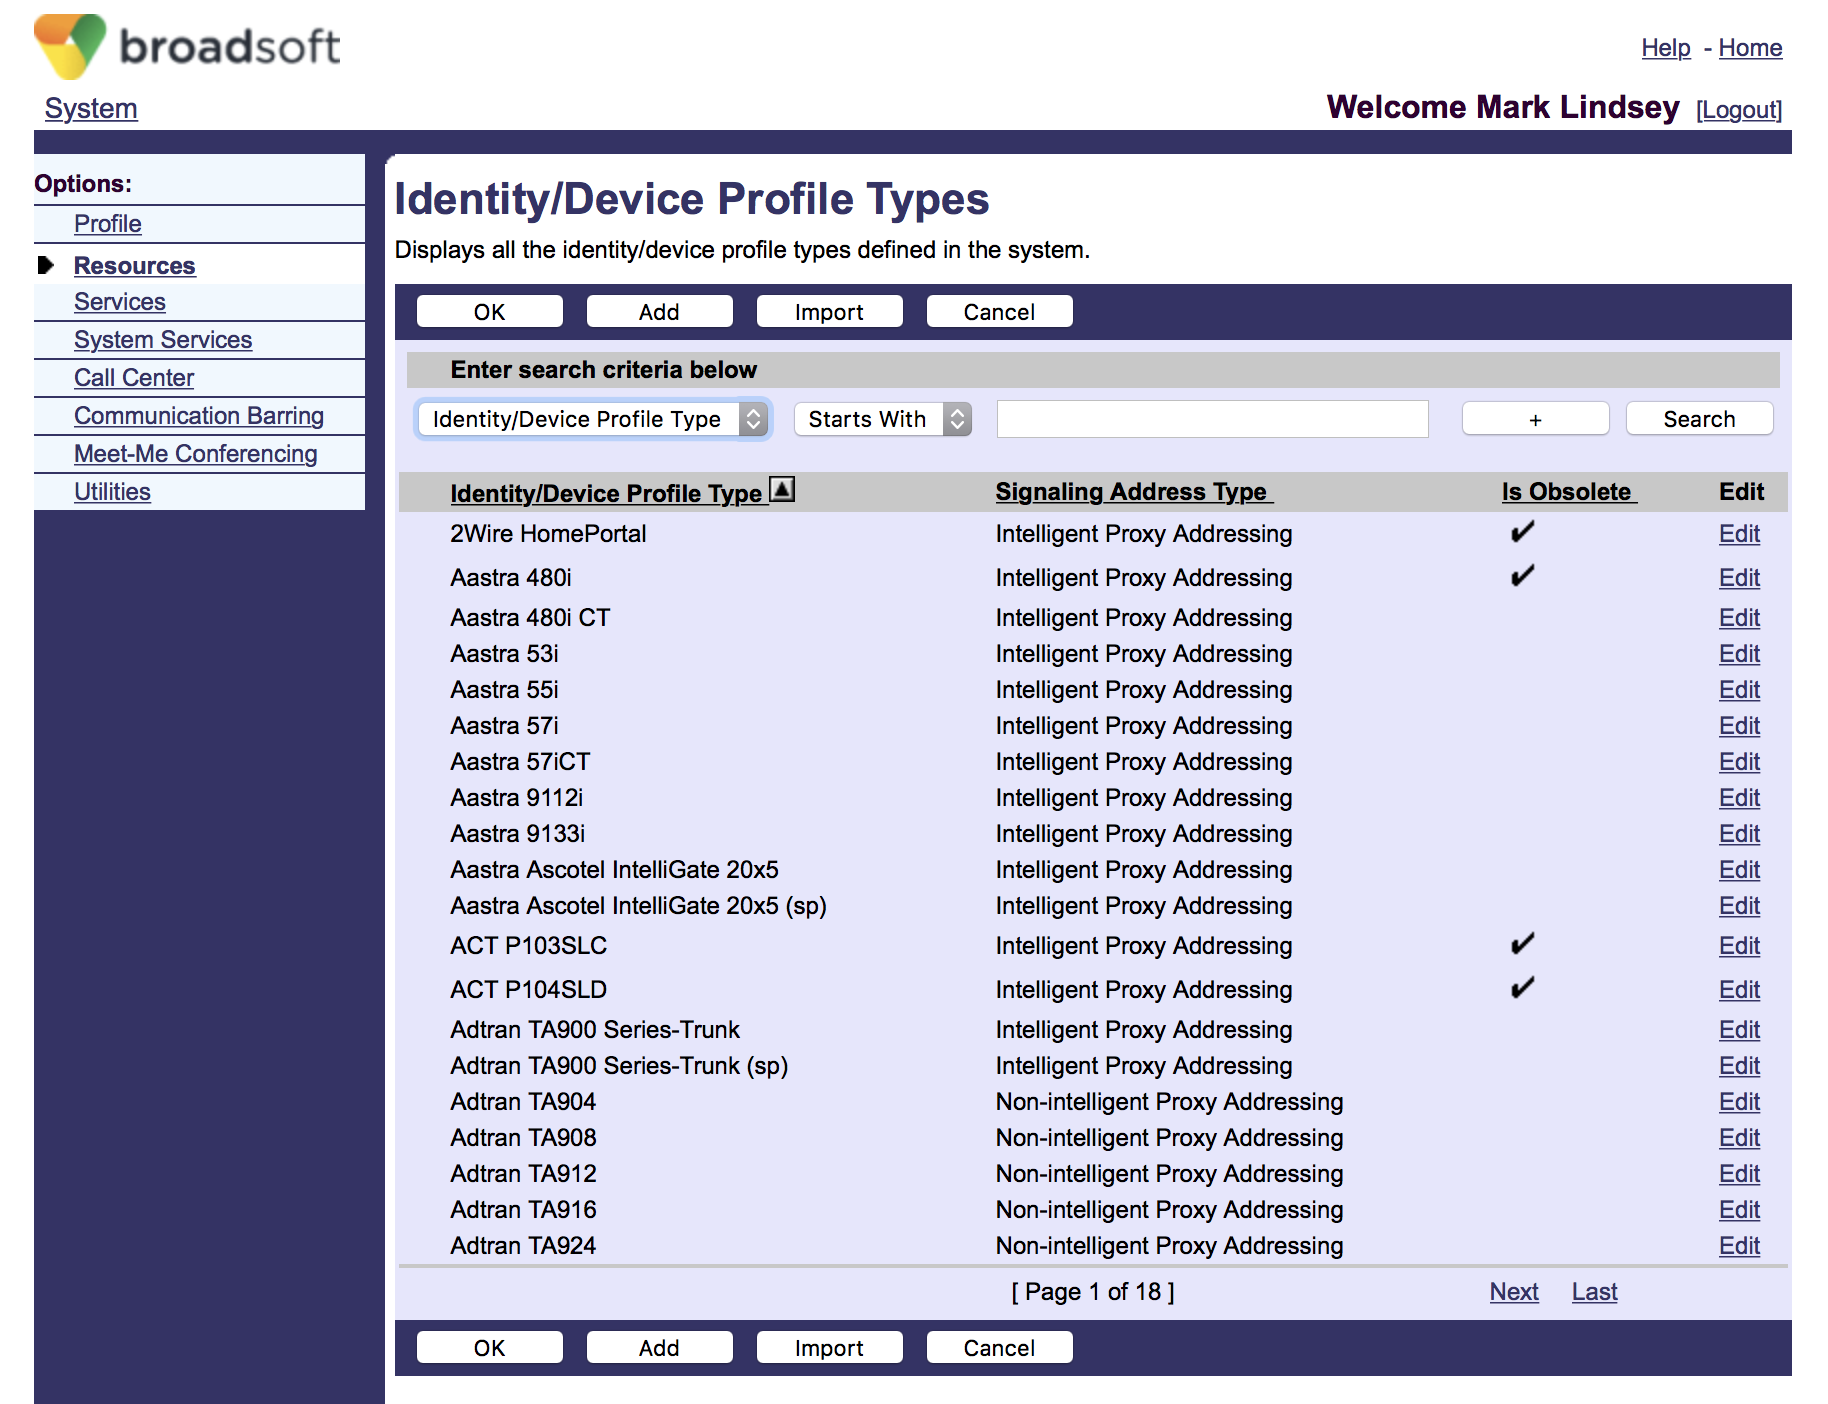
Task: Click the System breadcrumb link
Action: (x=91, y=108)
